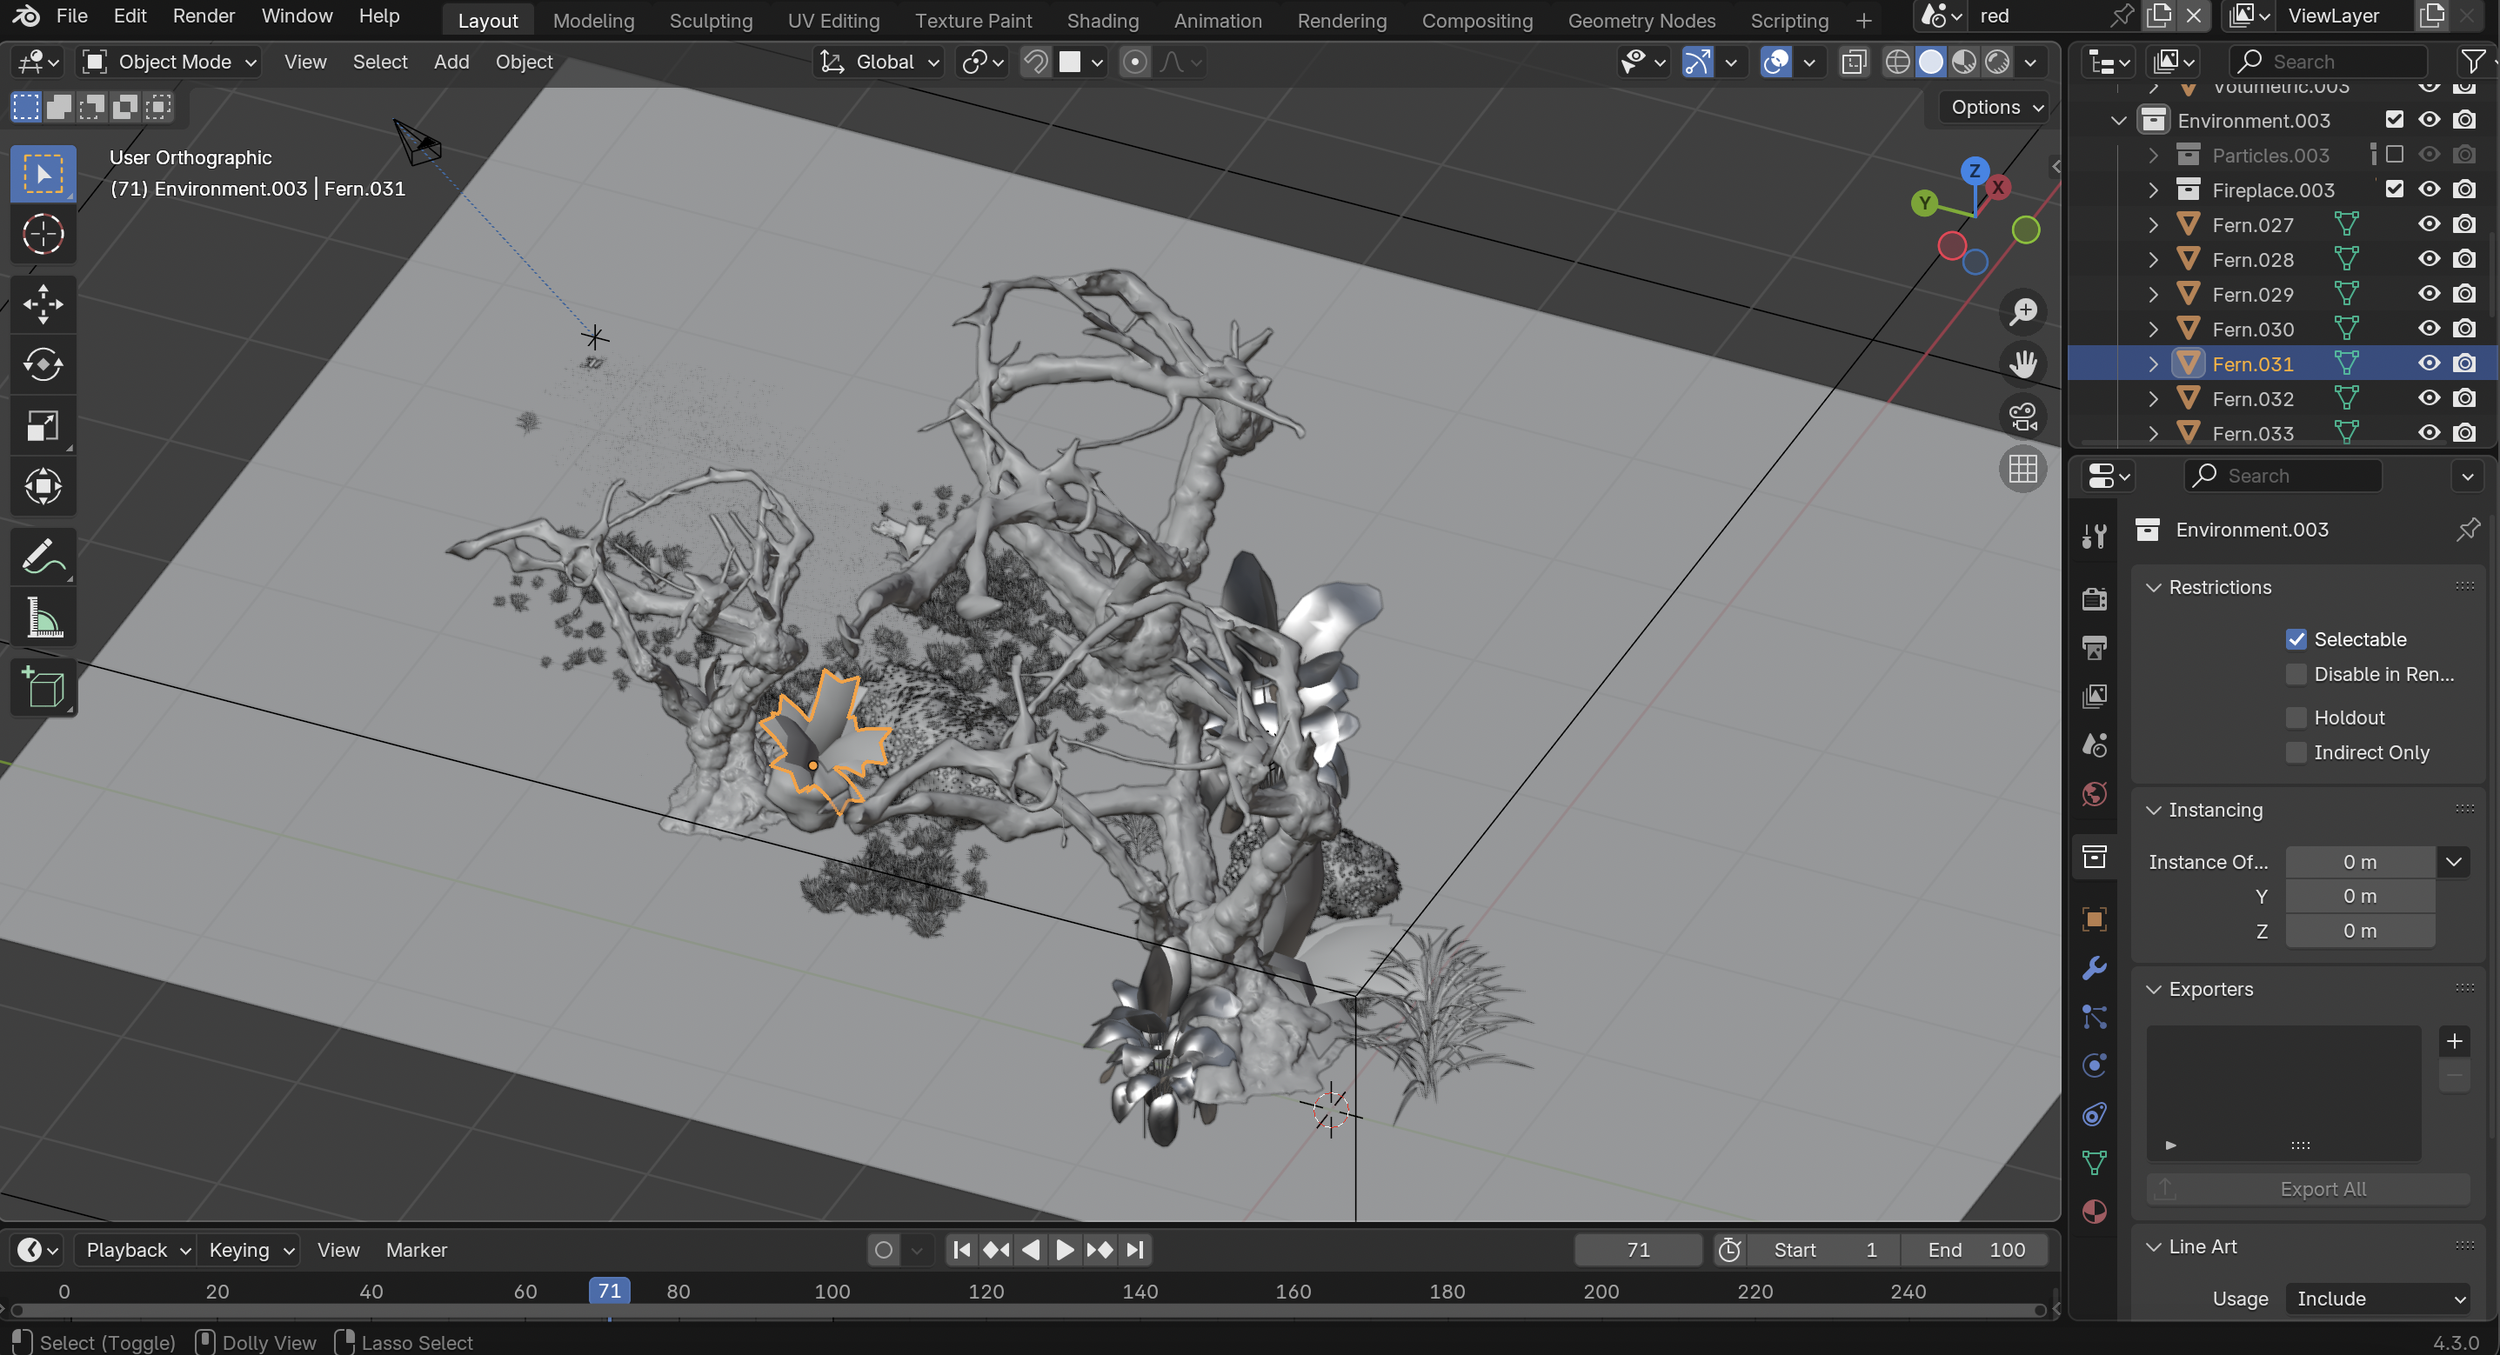Click the Blender logo icon in the menu bar
Viewport: 2500px width, 1355px height.
point(24,16)
